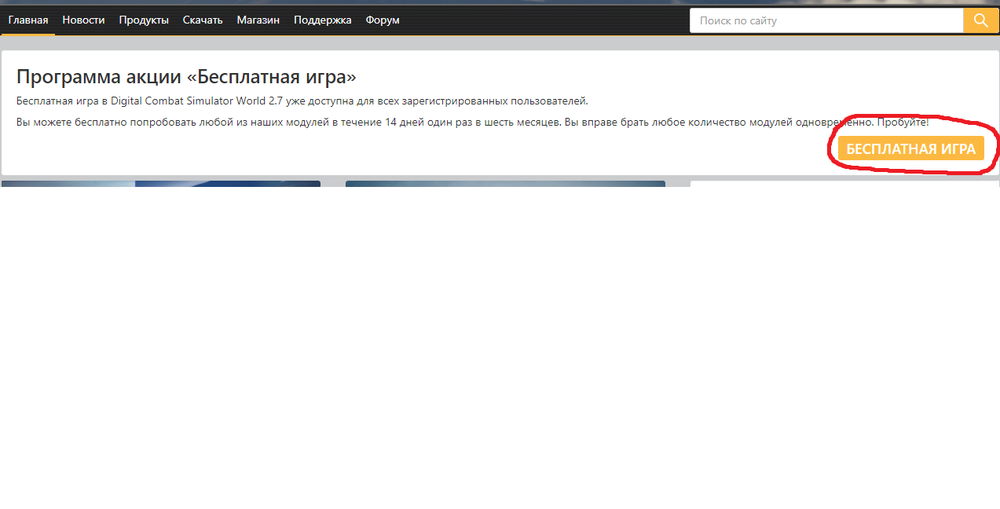1000x509 pixels.
Task: Open the Магазин menu item
Action: coord(258,20)
